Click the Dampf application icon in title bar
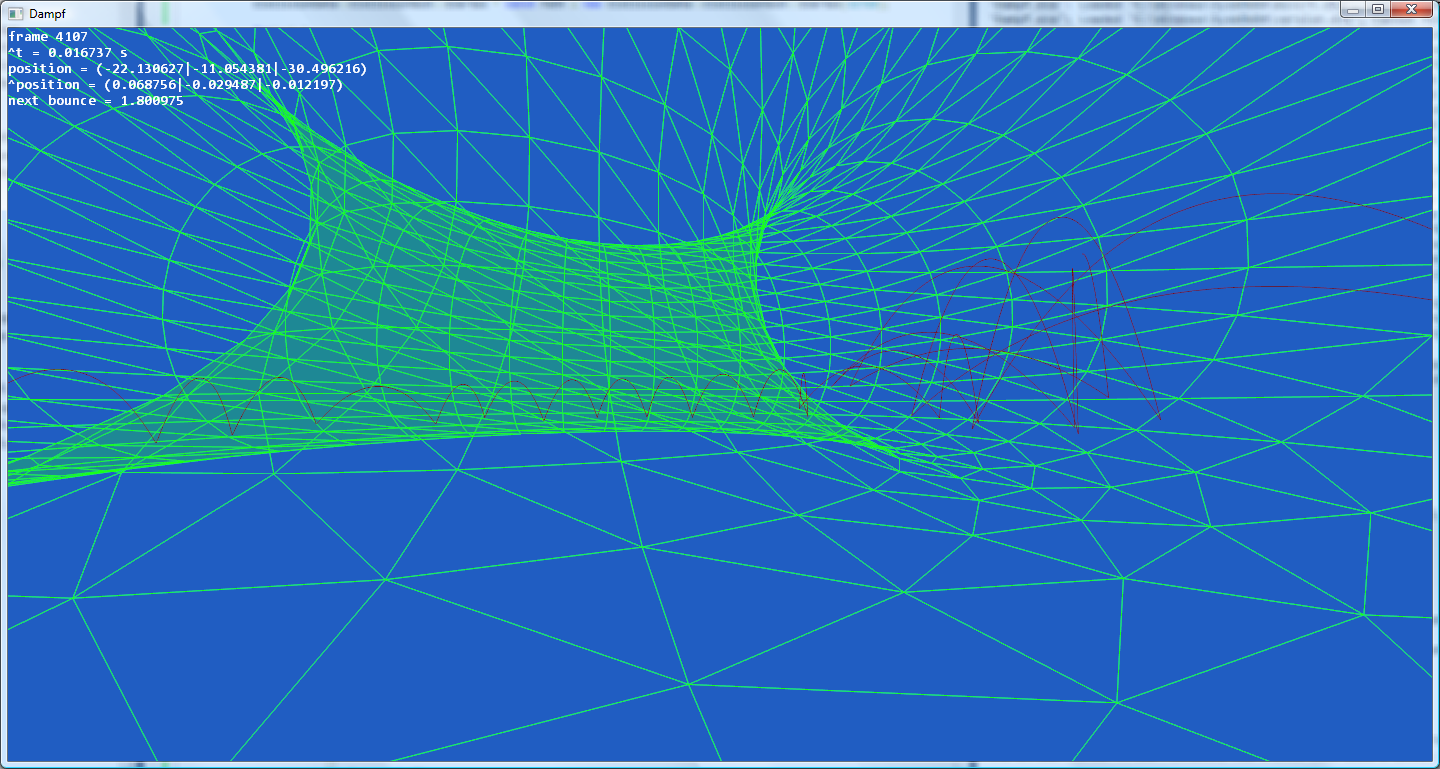 coord(14,13)
